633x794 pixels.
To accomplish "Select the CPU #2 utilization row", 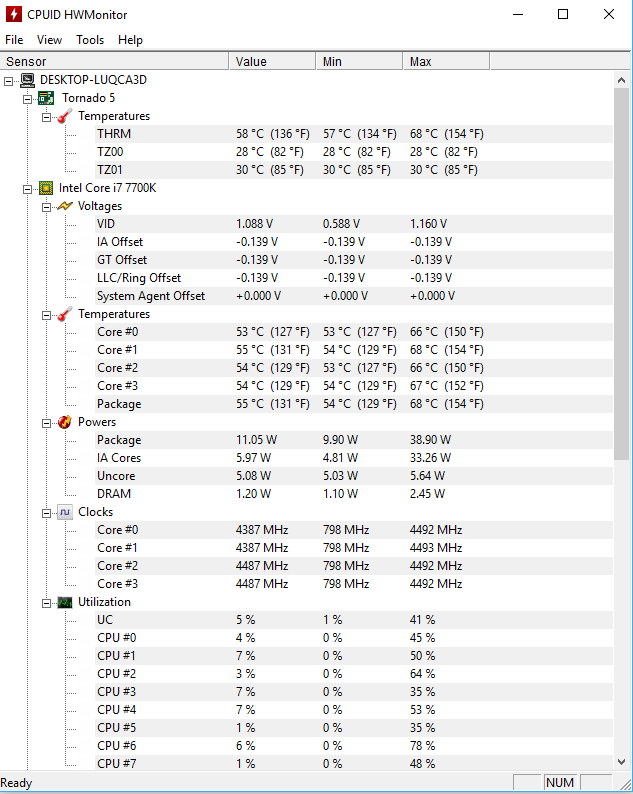I will (354, 674).
